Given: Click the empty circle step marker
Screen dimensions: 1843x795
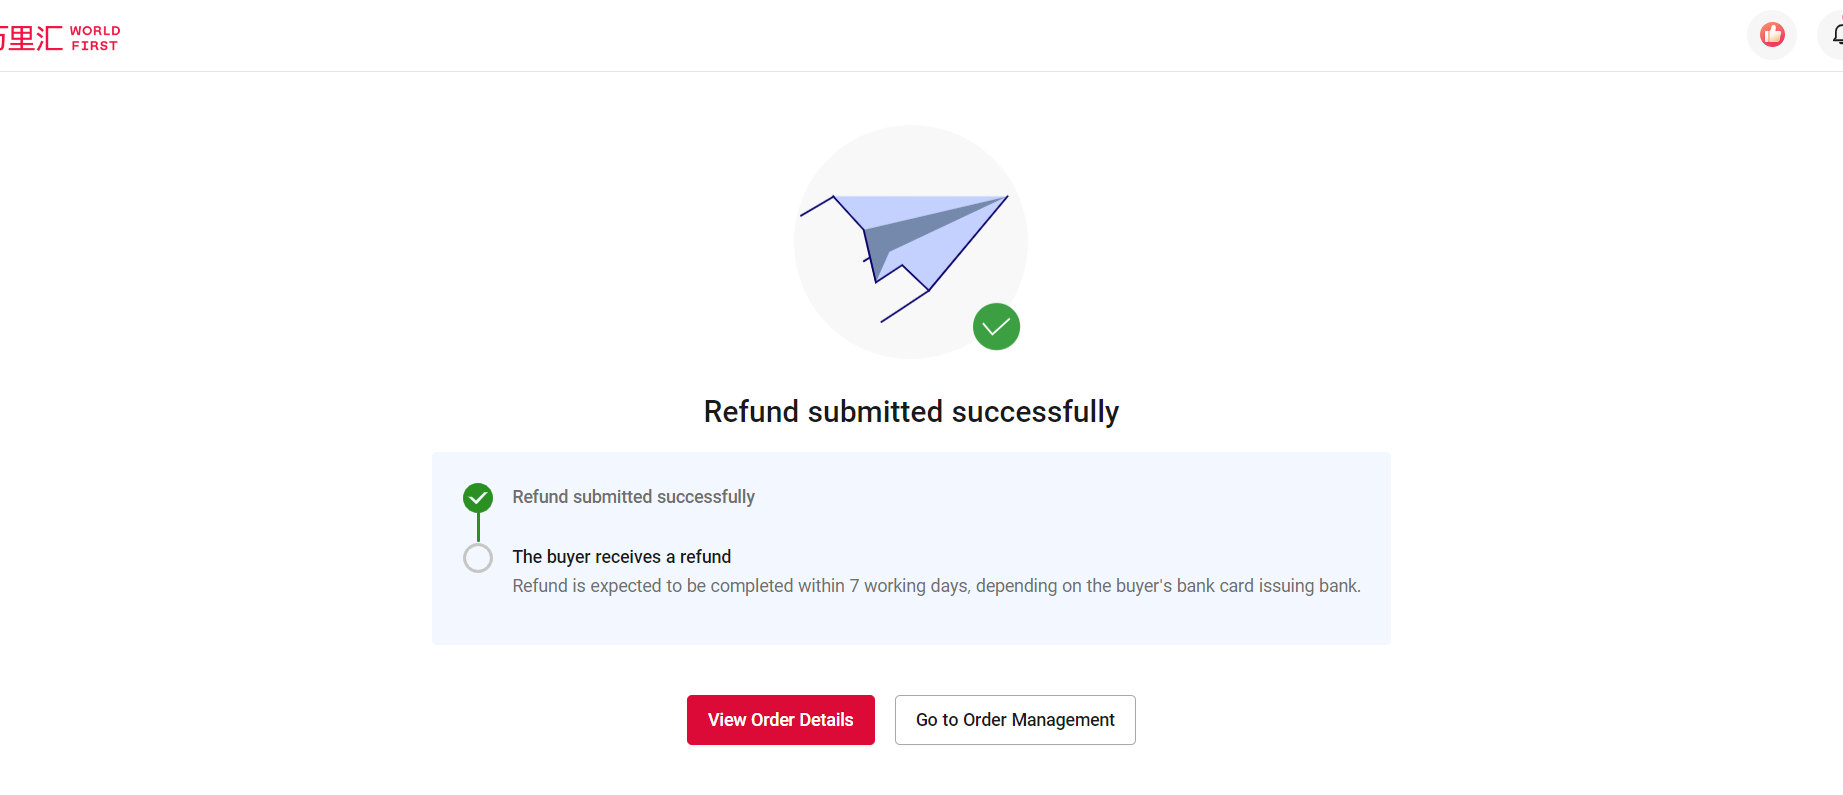Looking at the screenshot, I should point(478,558).
